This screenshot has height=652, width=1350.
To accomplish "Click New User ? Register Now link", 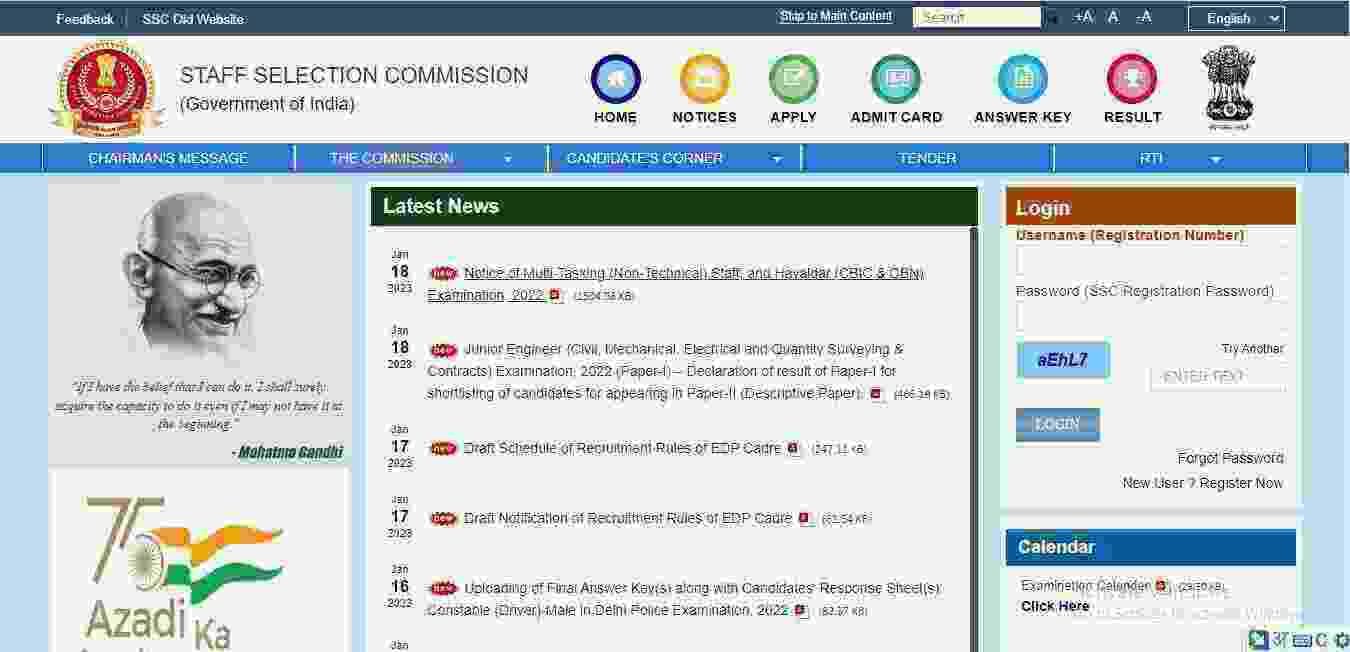I will 1203,483.
